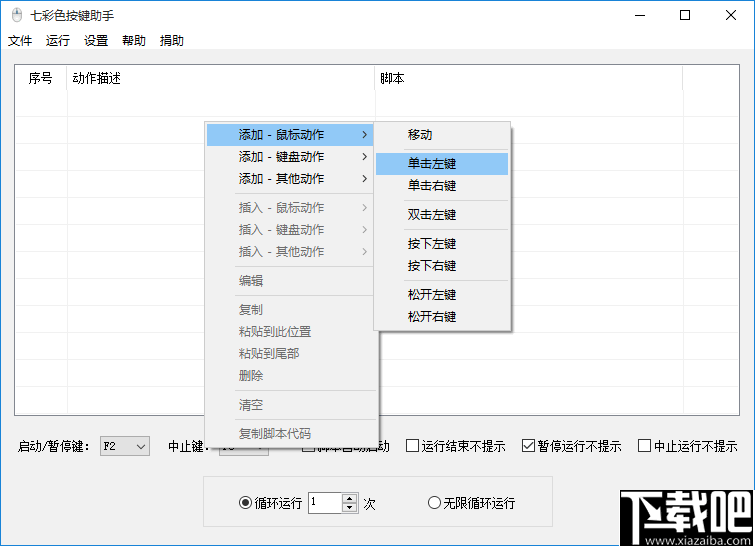Screen dimensions: 755x546
Task: Select 粘贴到此位置 menu item
Action: click(x=290, y=332)
